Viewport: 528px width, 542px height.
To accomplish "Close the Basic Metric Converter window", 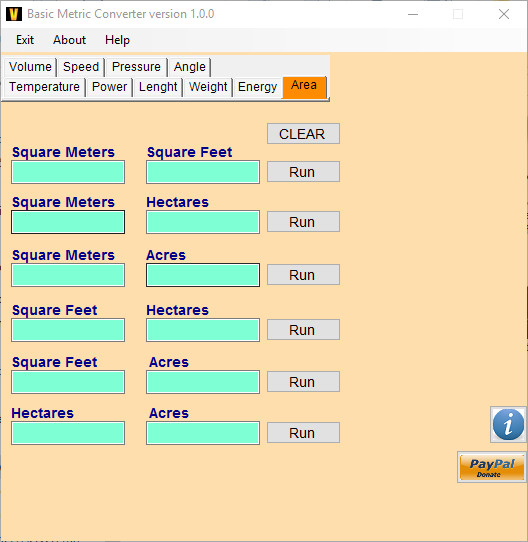I will [x=504, y=14].
